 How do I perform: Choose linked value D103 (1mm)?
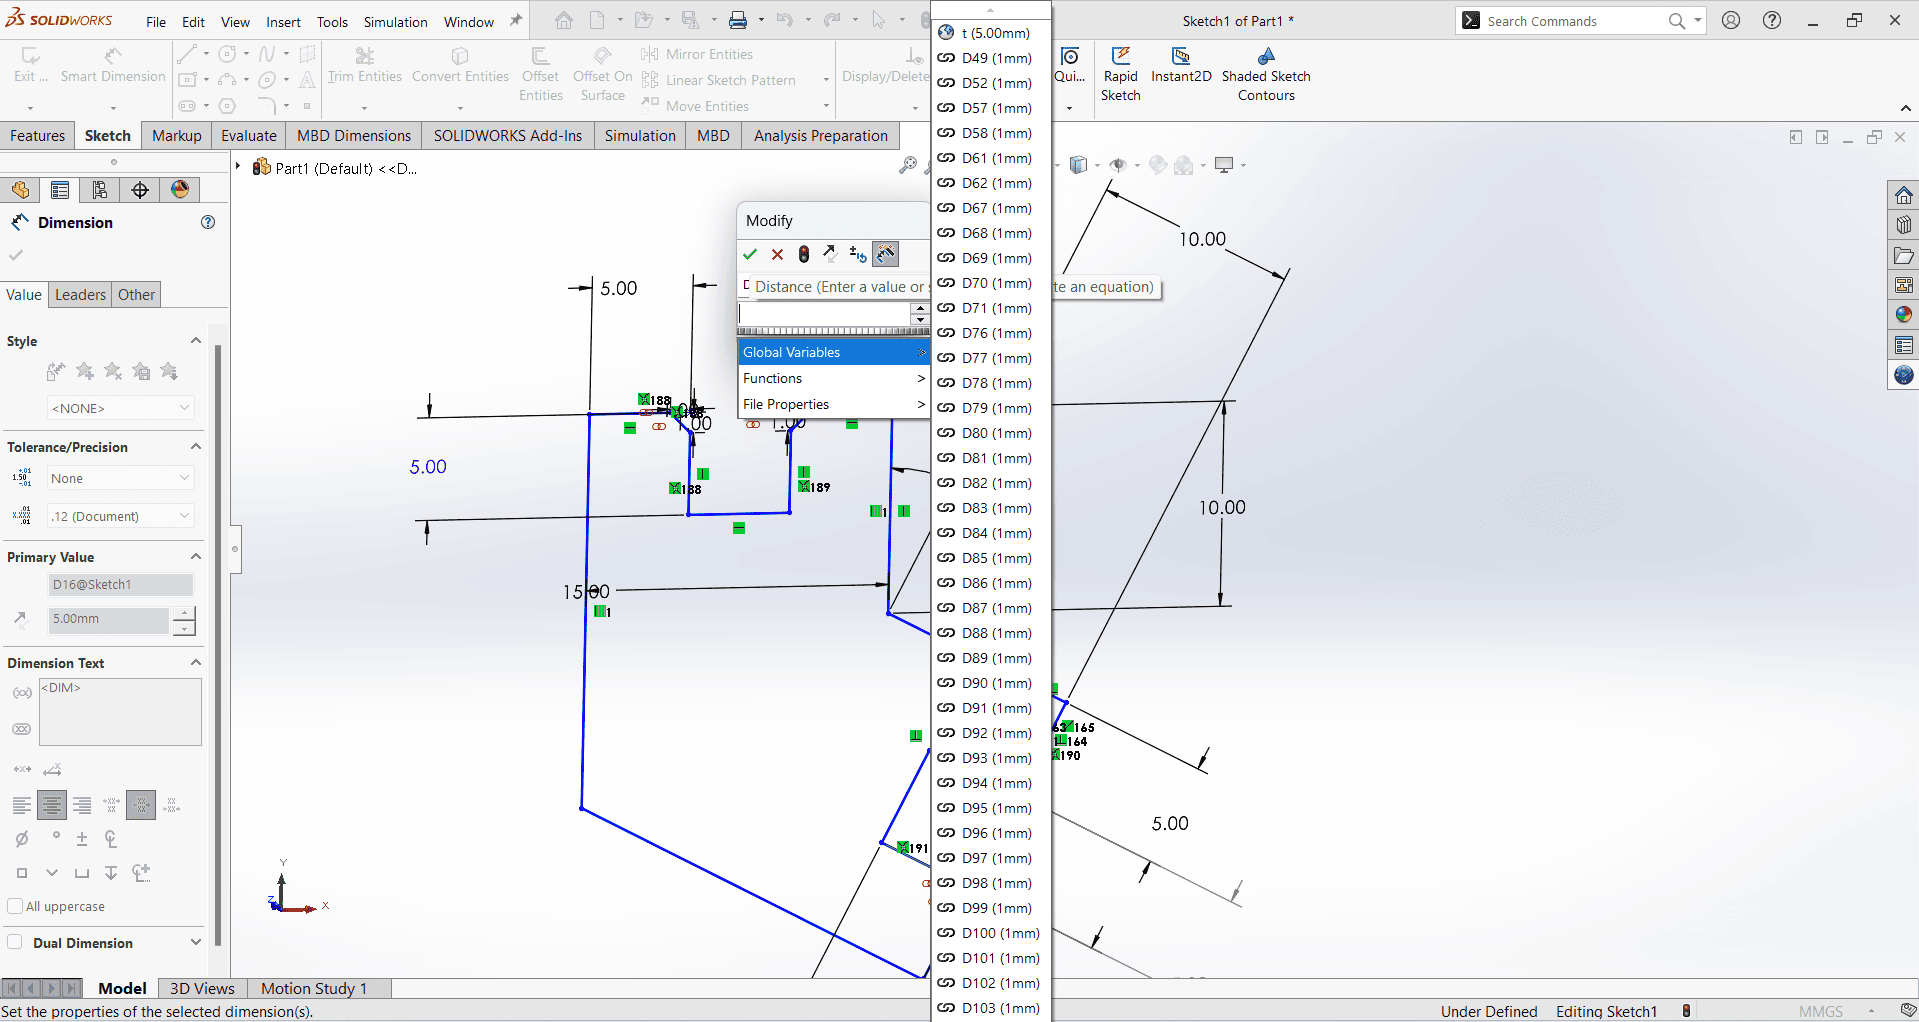tap(991, 1008)
